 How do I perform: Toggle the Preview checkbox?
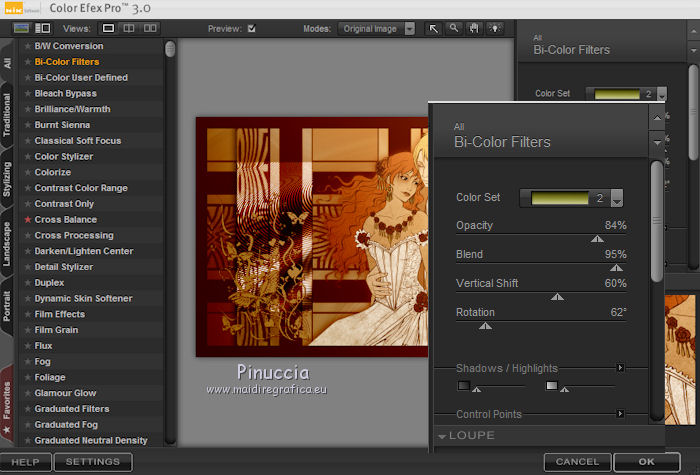tap(252, 28)
